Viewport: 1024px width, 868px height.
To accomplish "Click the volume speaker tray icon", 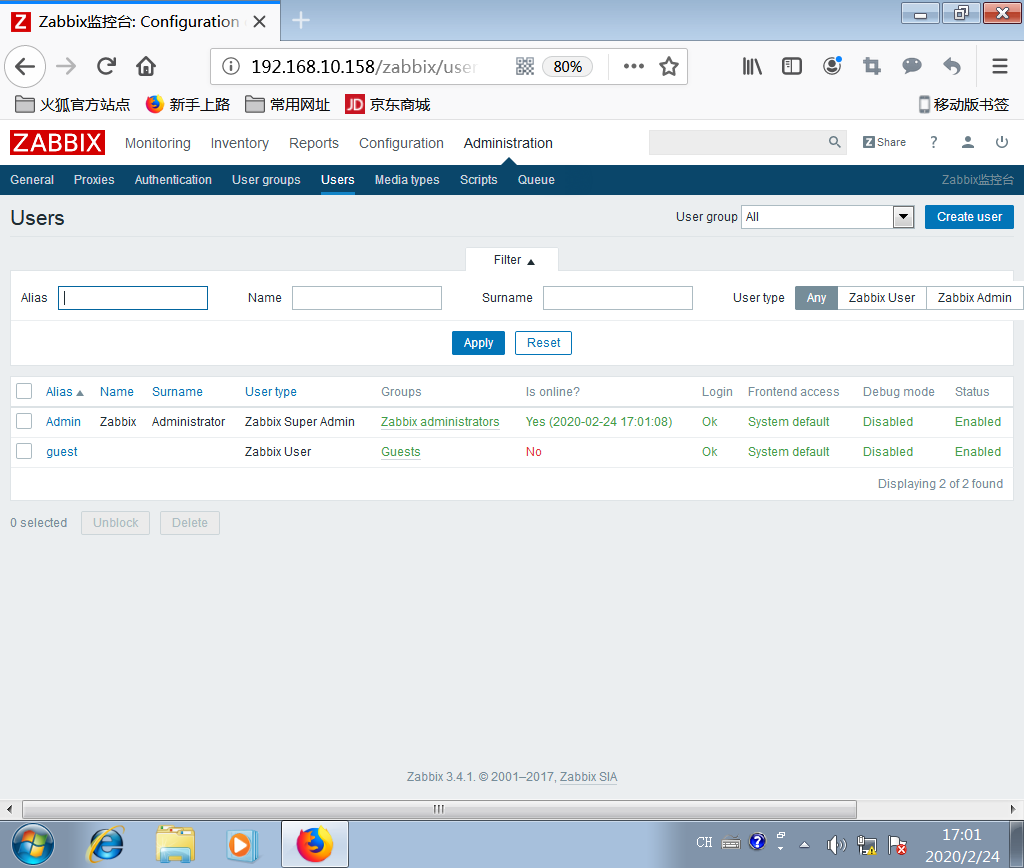I will tap(835, 844).
